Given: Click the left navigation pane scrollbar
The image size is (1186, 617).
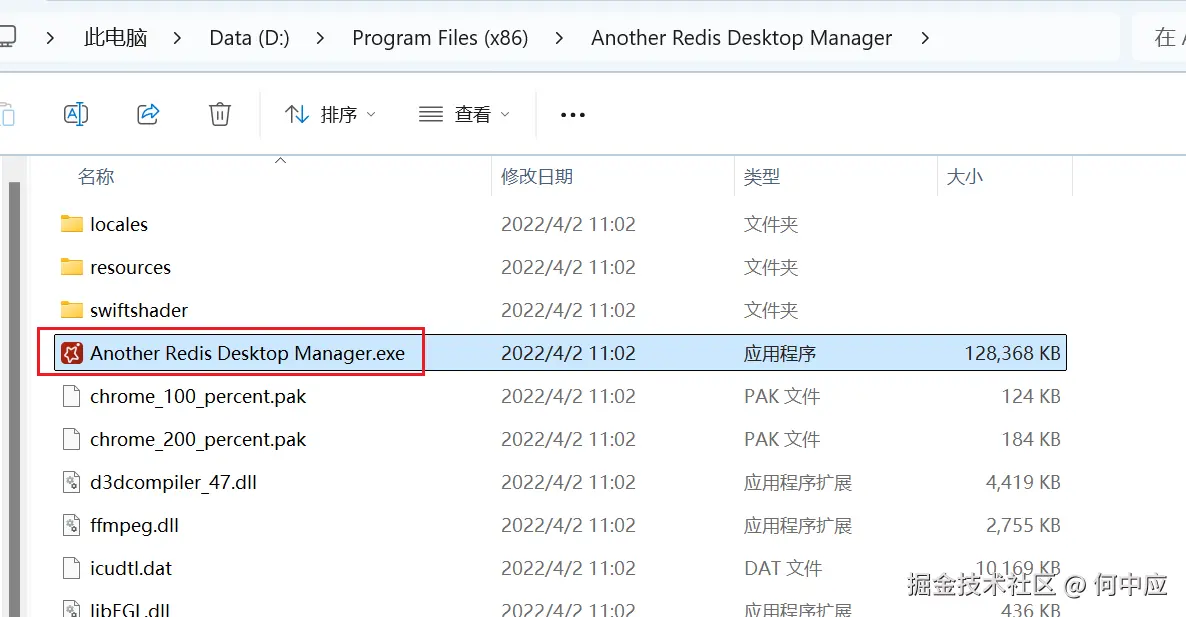Looking at the screenshot, I should point(14,398).
